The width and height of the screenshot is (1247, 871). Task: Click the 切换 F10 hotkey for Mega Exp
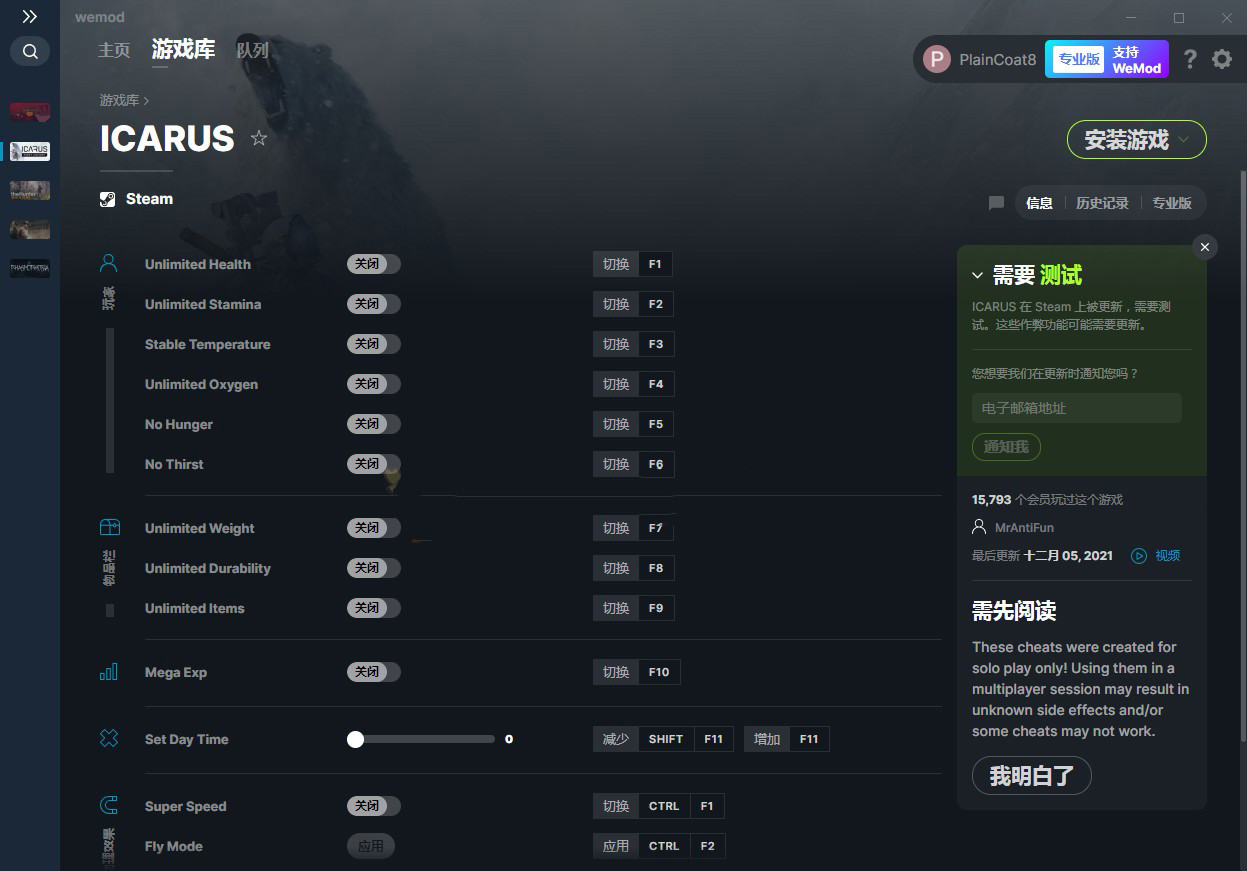click(x=637, y=672)
